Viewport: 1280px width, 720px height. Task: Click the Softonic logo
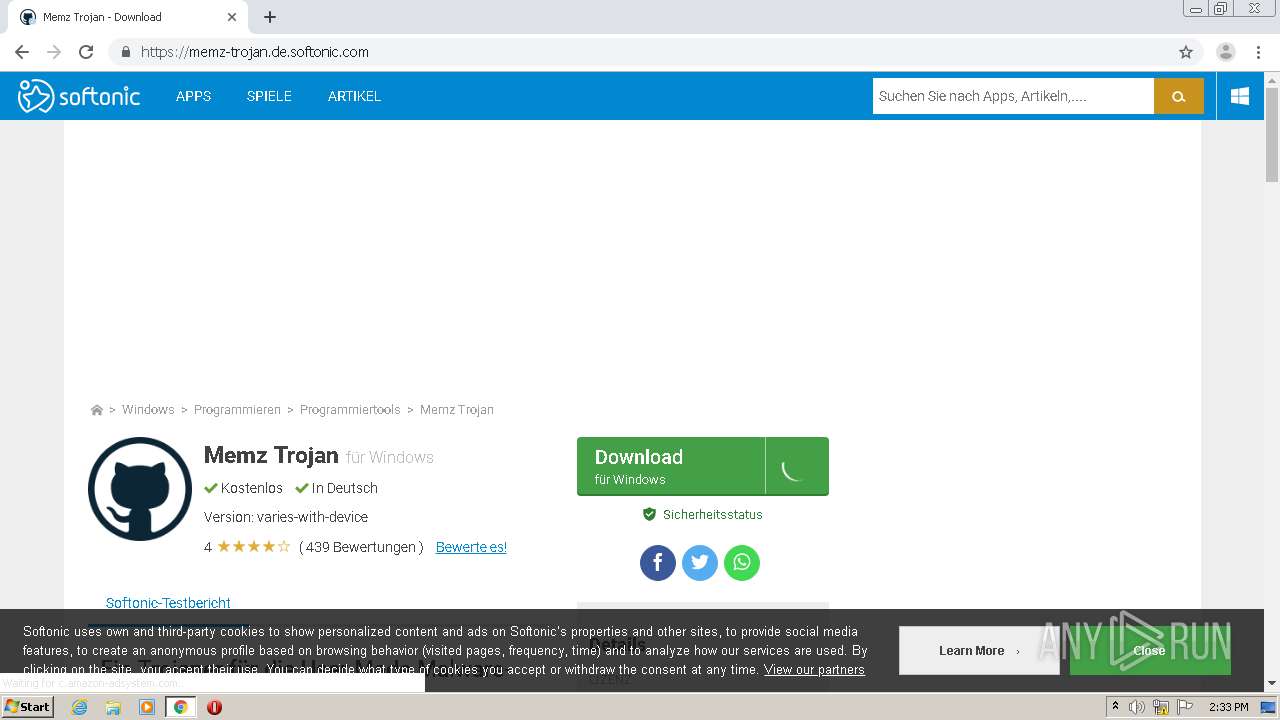pyautogui.click(x=79, y=96)
